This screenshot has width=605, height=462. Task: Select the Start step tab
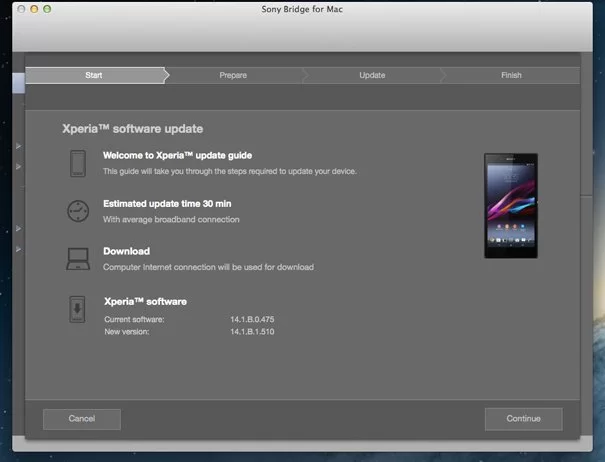click(95, 75)
